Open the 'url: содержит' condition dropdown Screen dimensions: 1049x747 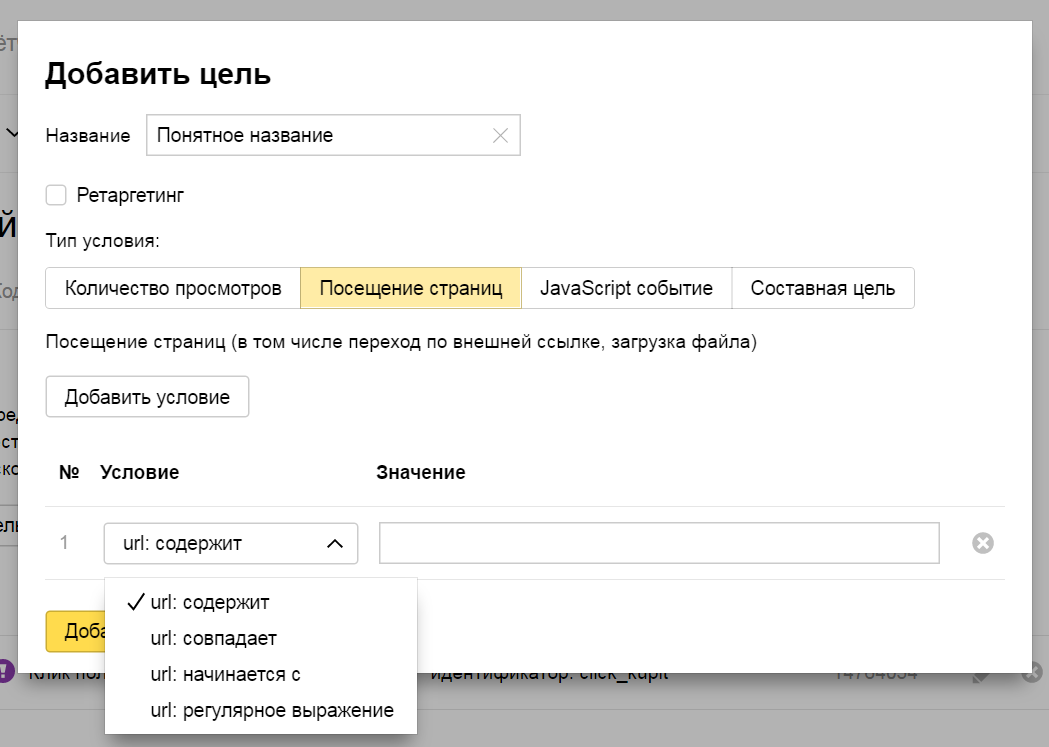pyautogui.click(x=230, y=543)
